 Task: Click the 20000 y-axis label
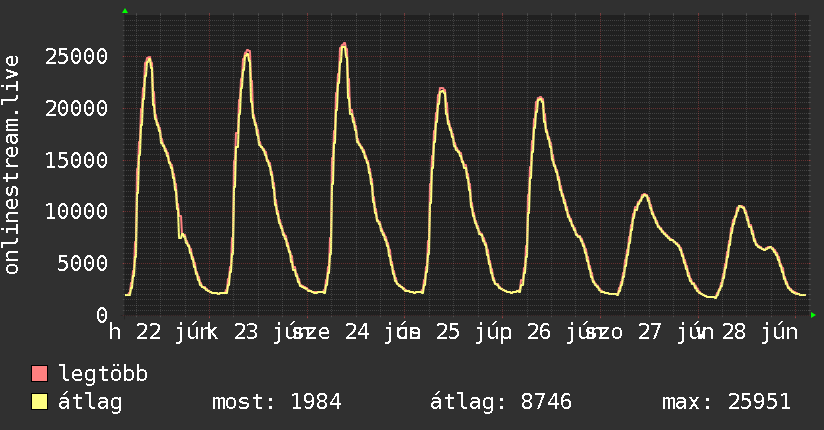[x=76, y=108]
